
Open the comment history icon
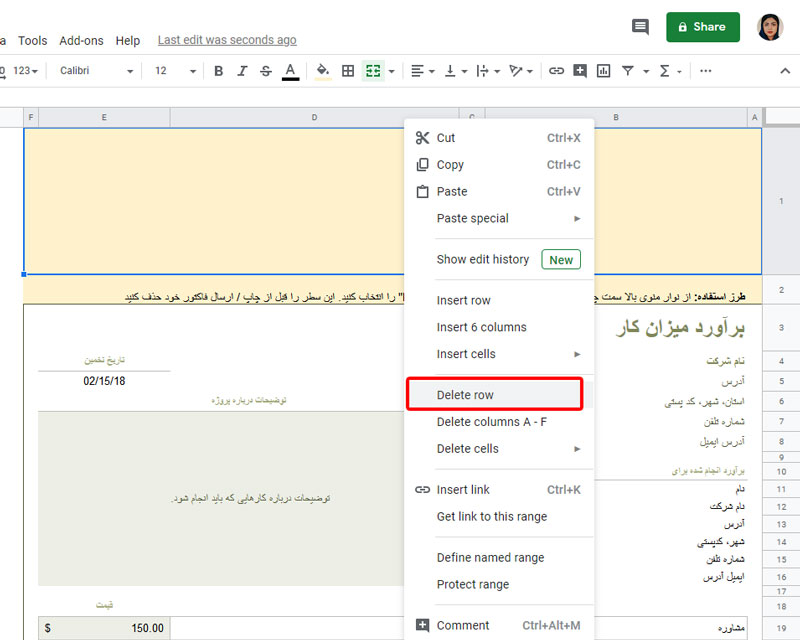[641, 27]
